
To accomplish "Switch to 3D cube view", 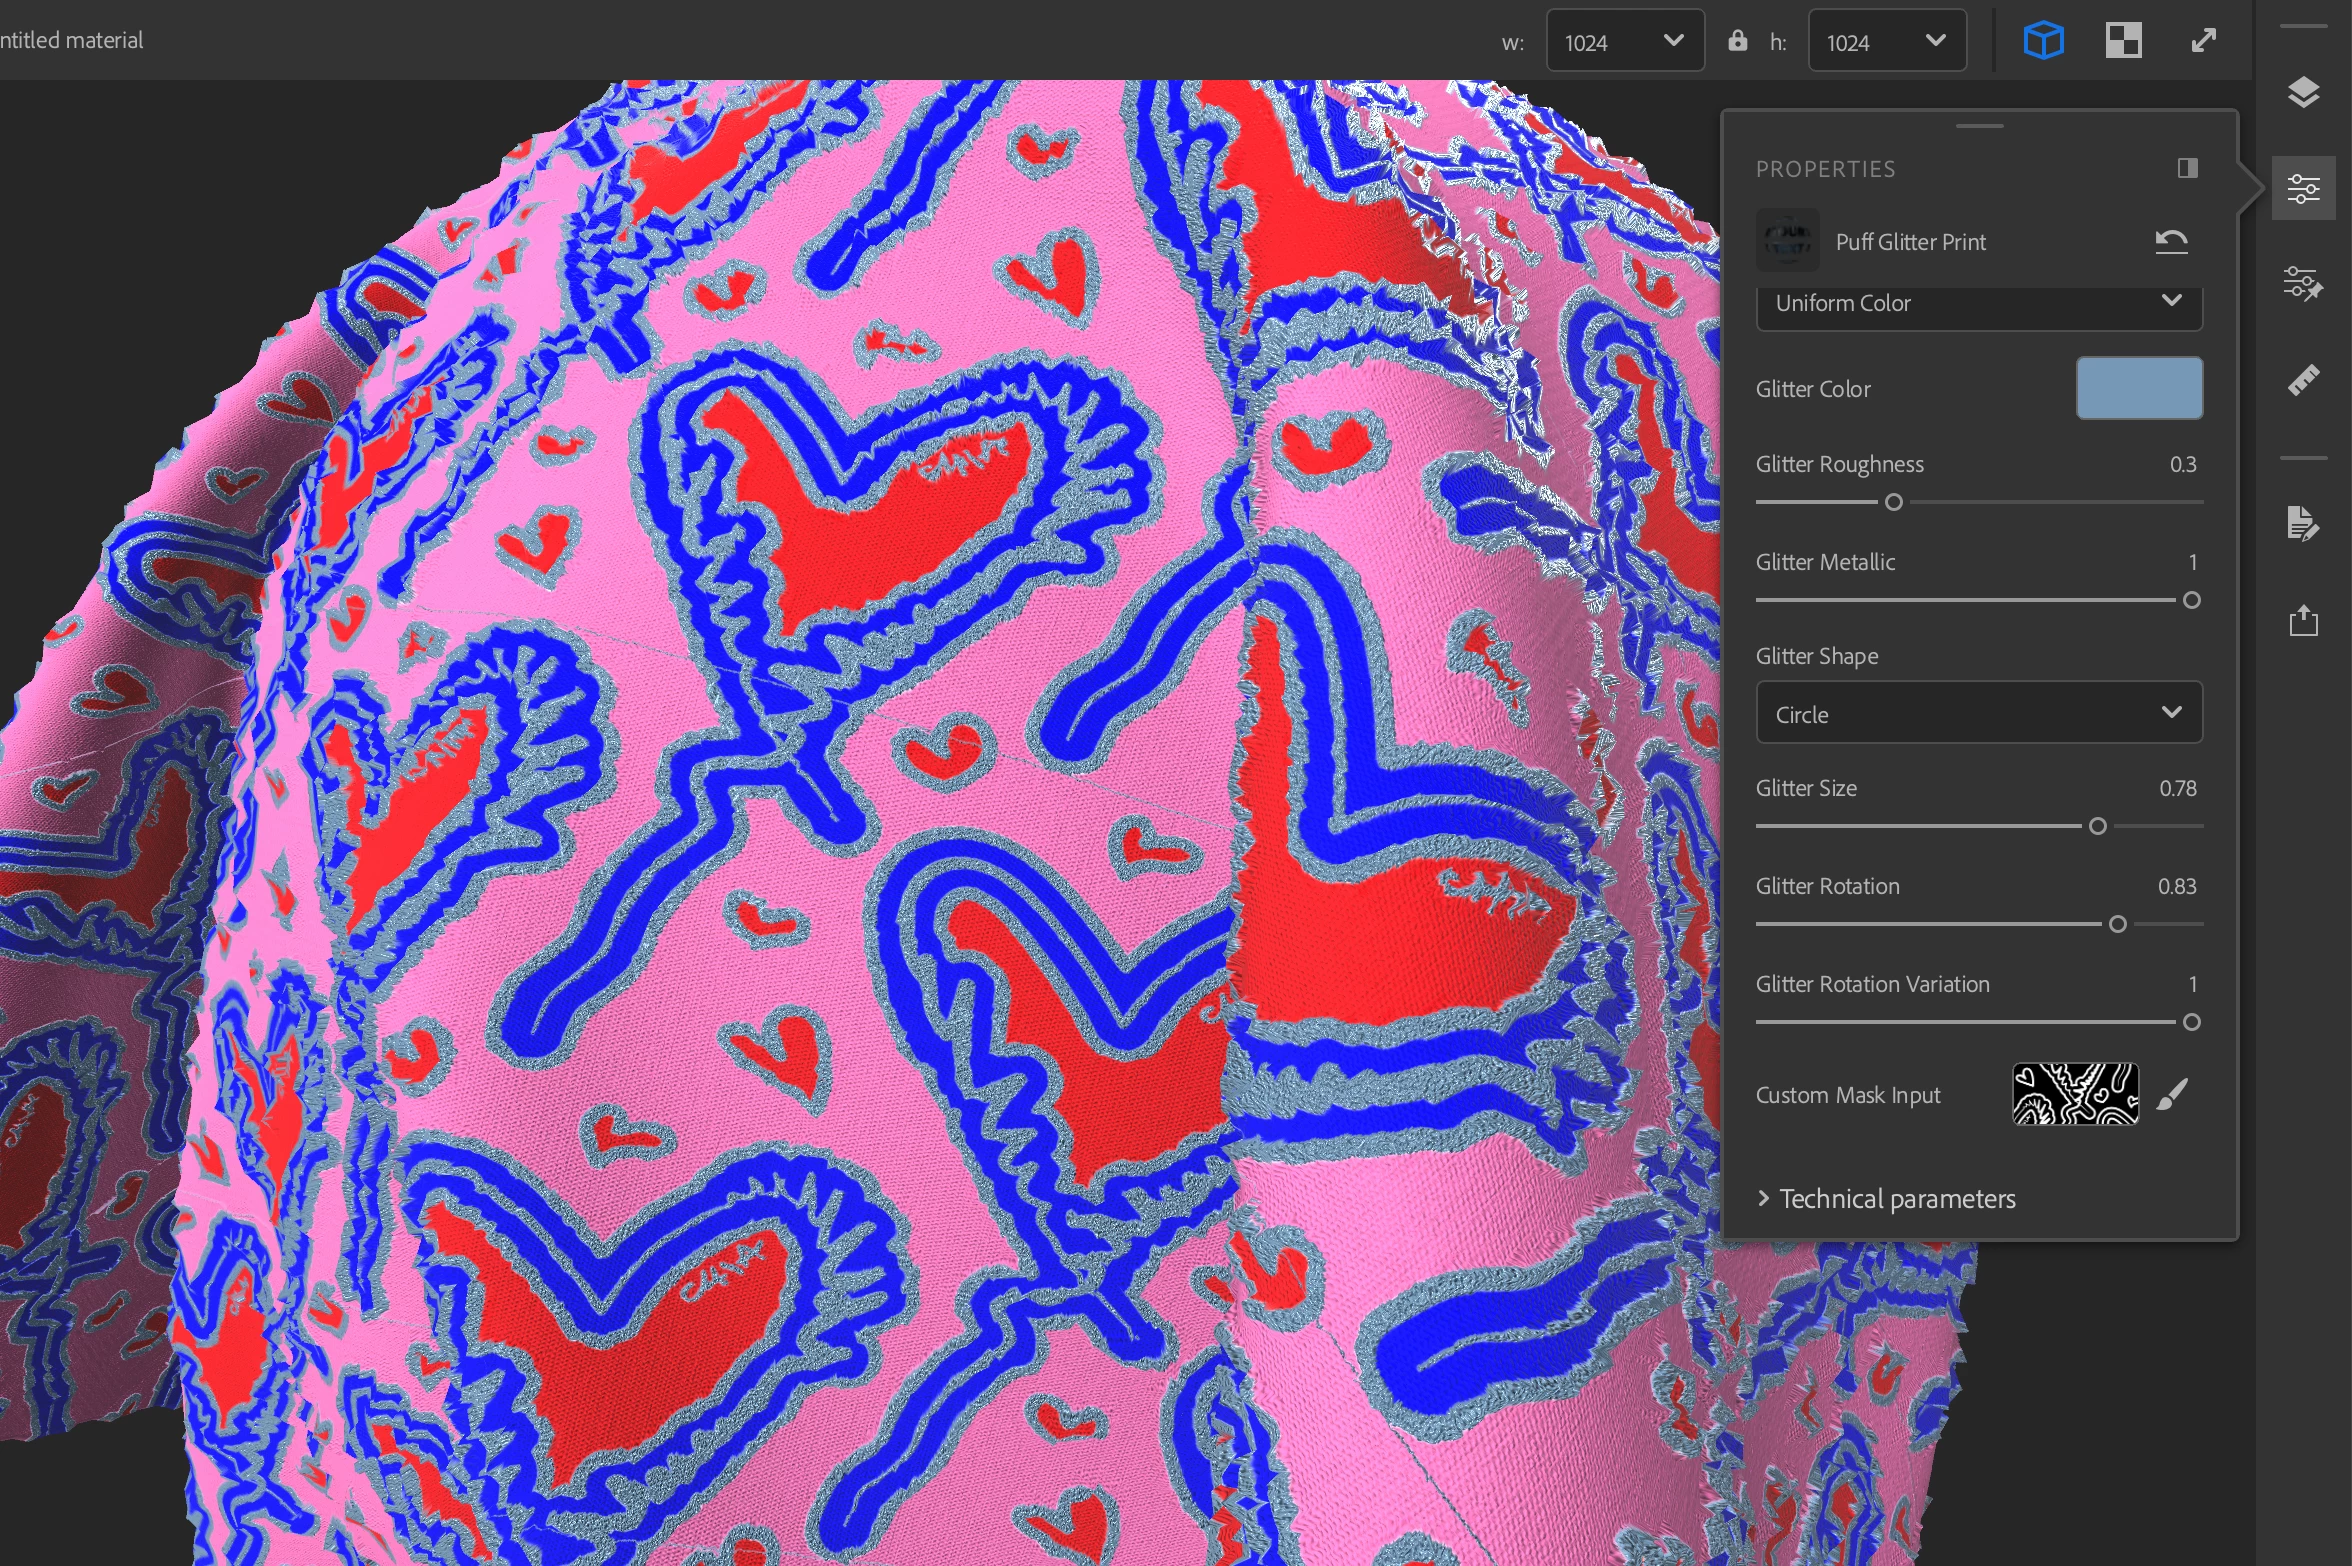I will [x=2043, y=41].
